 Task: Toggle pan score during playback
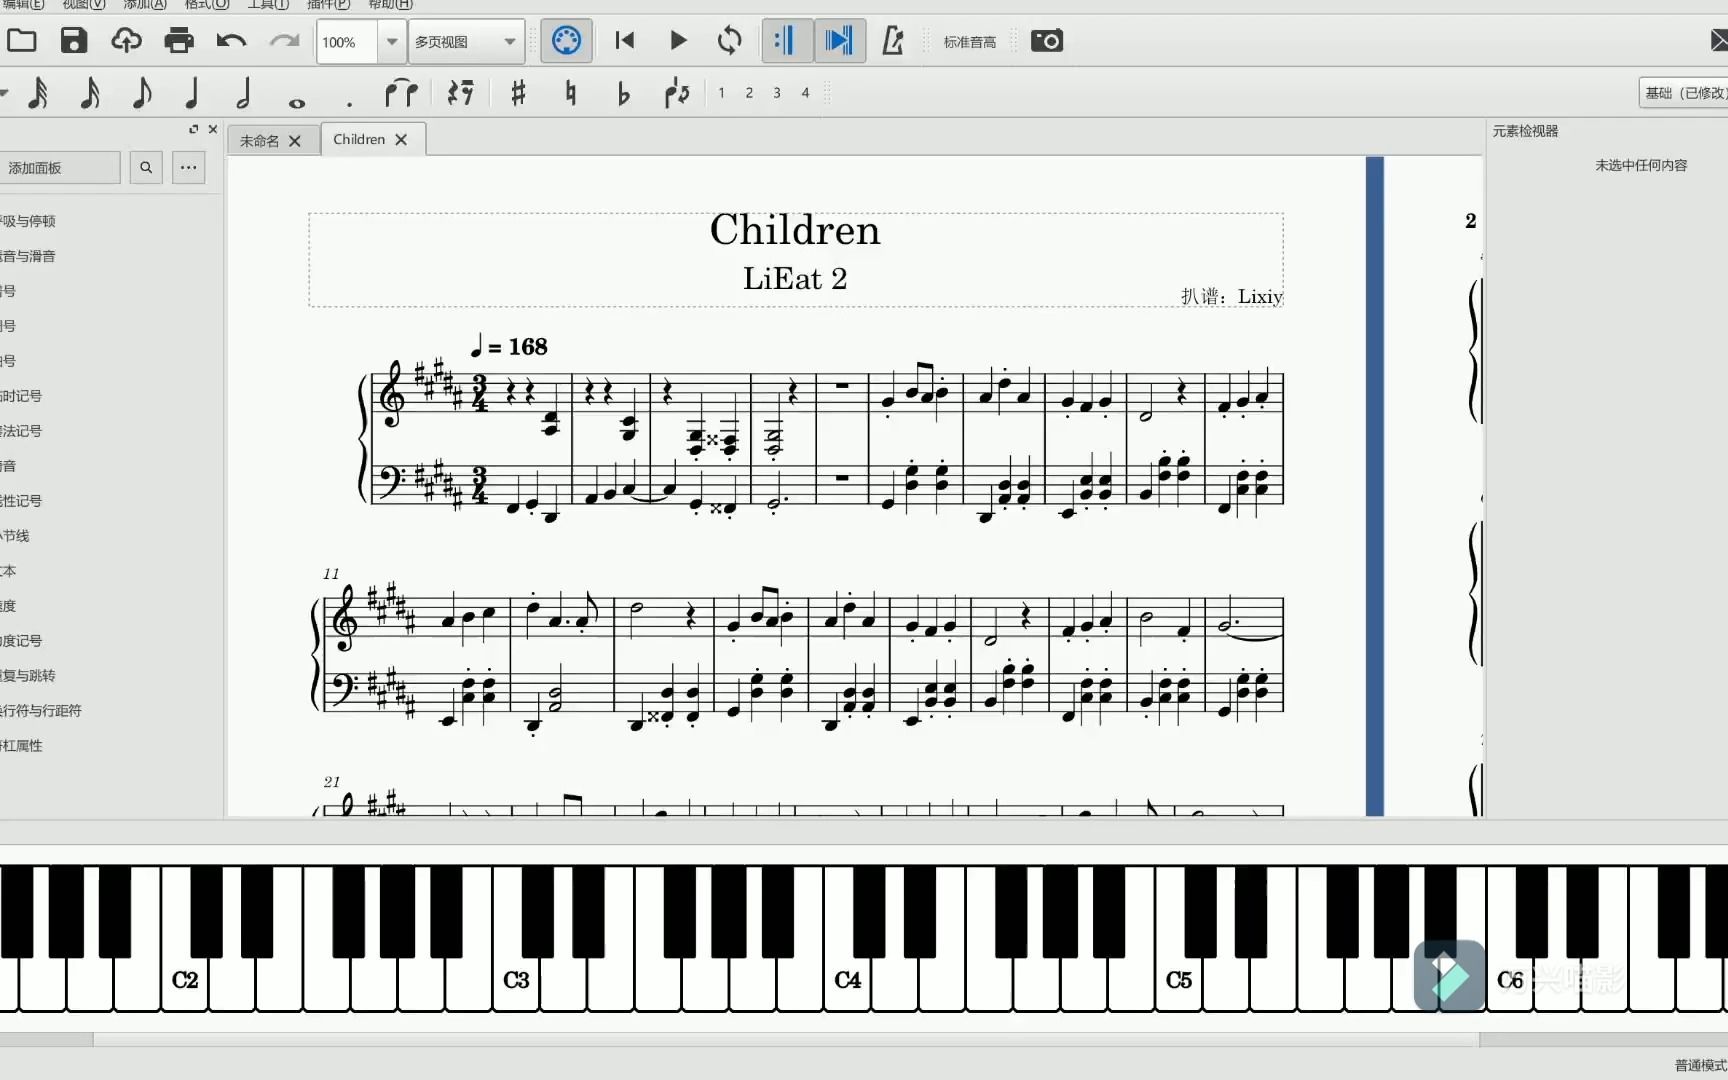pos(839,41)
